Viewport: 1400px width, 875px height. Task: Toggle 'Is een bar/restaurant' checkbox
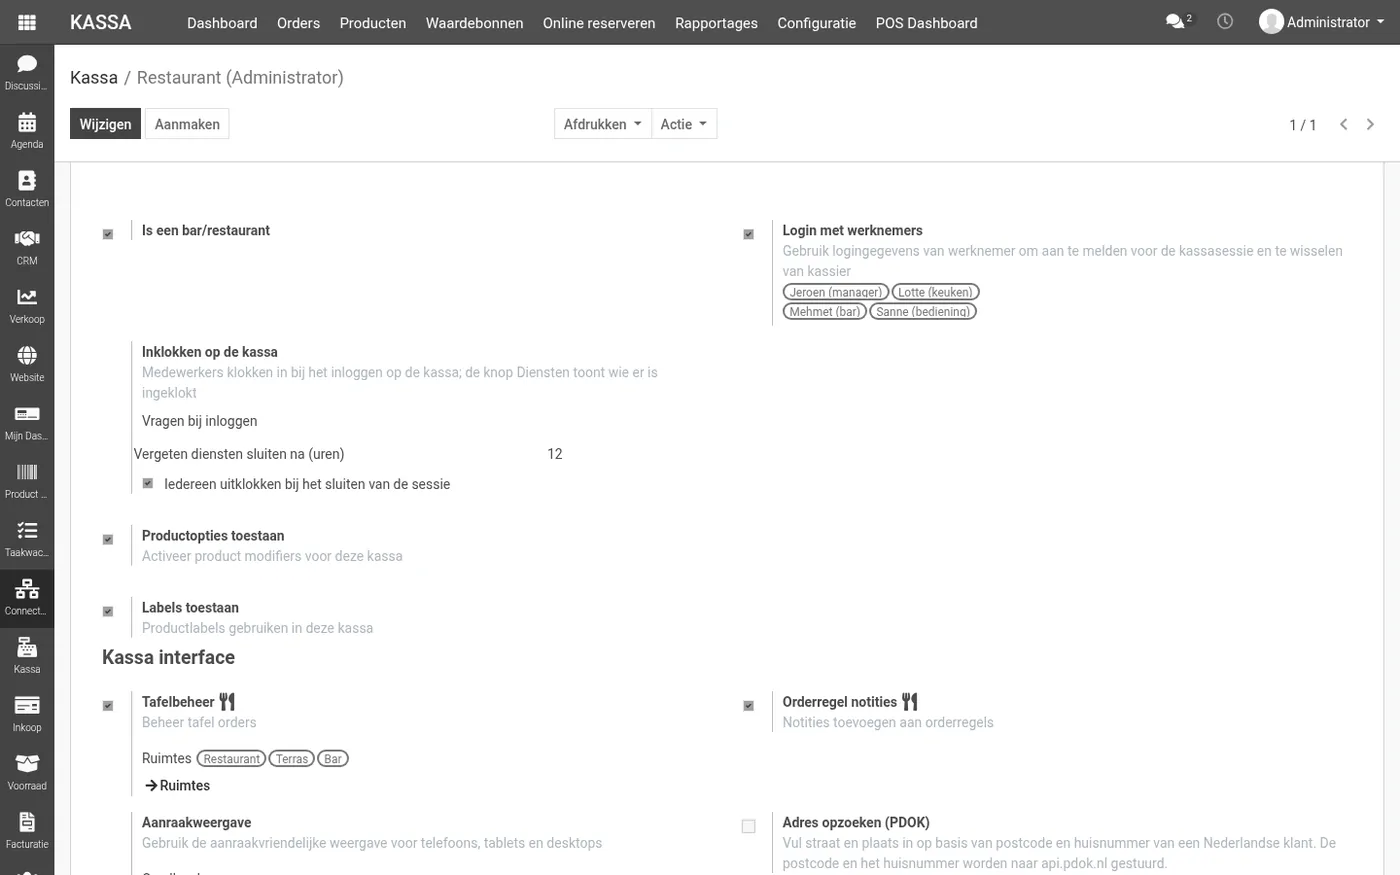(x=108, y=234)
